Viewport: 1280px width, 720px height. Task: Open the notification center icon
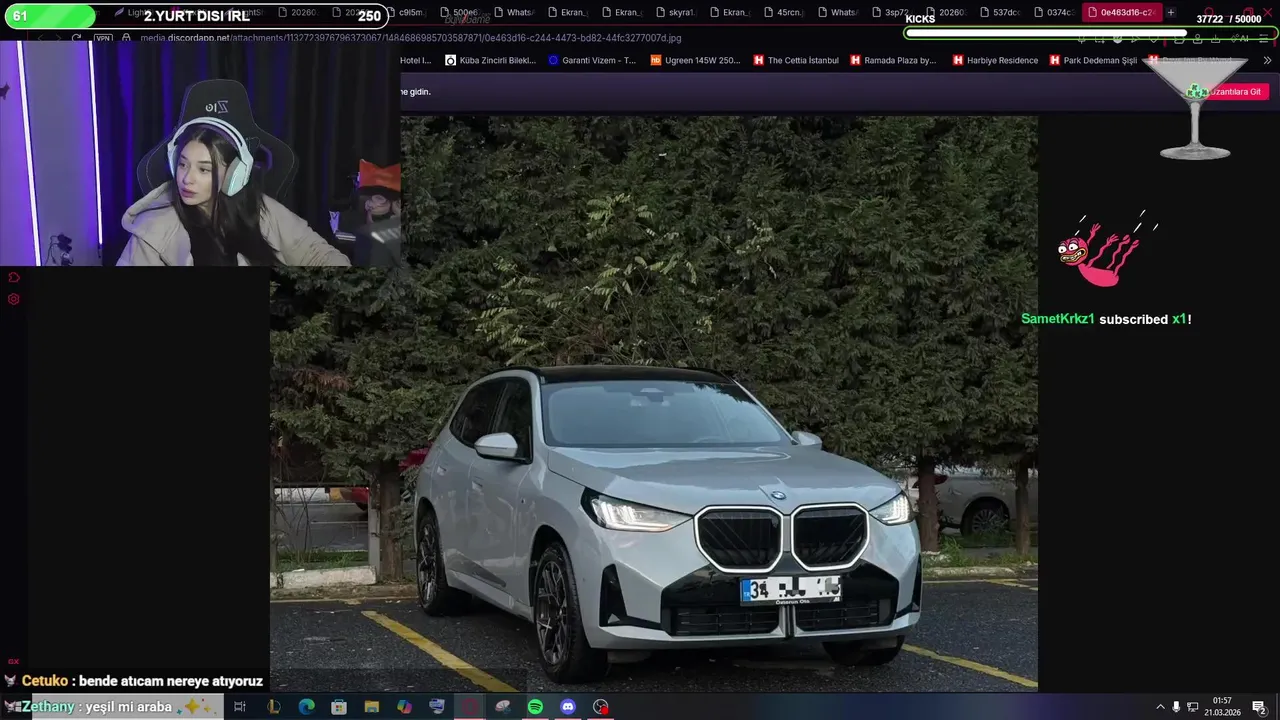pos(1259,707)
